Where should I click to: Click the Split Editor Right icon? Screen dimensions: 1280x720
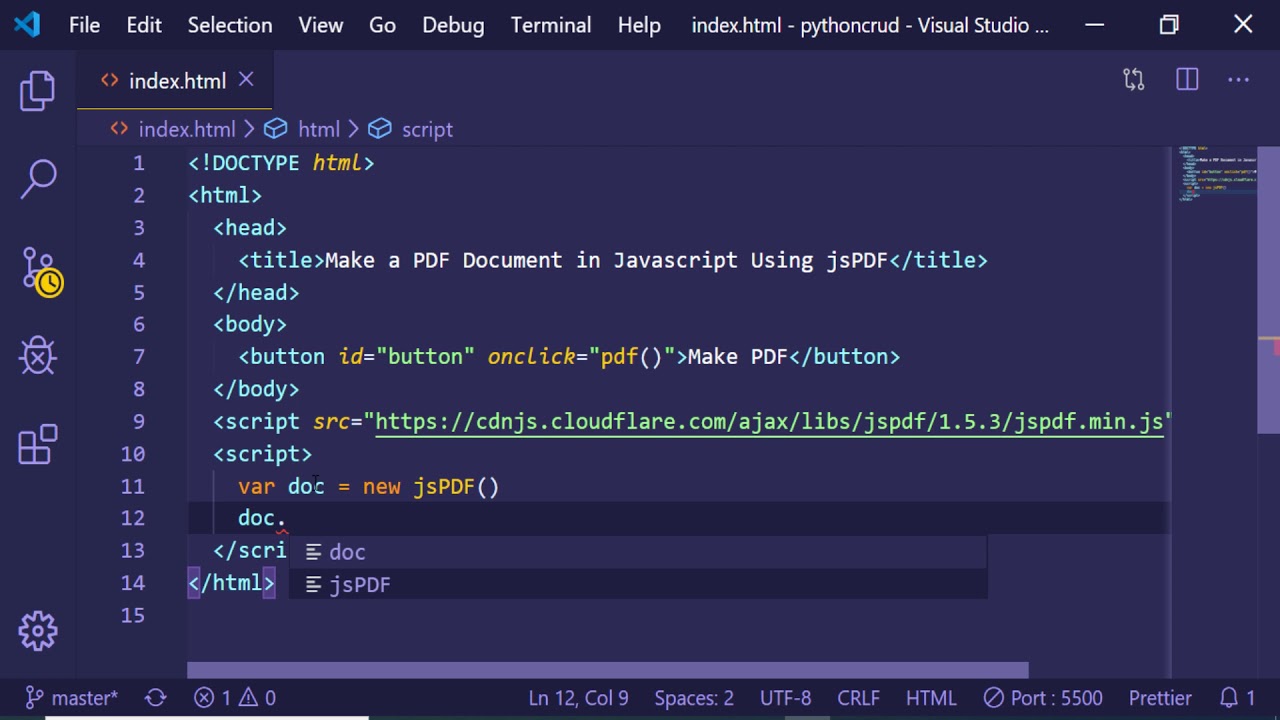click(x=1187, y=80)
